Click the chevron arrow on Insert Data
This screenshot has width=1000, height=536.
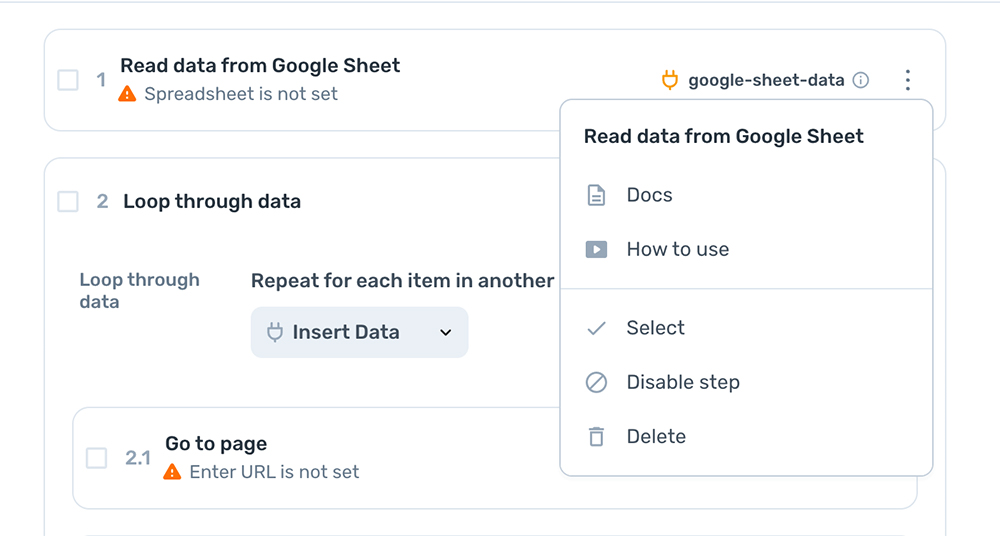coord(446,332)
